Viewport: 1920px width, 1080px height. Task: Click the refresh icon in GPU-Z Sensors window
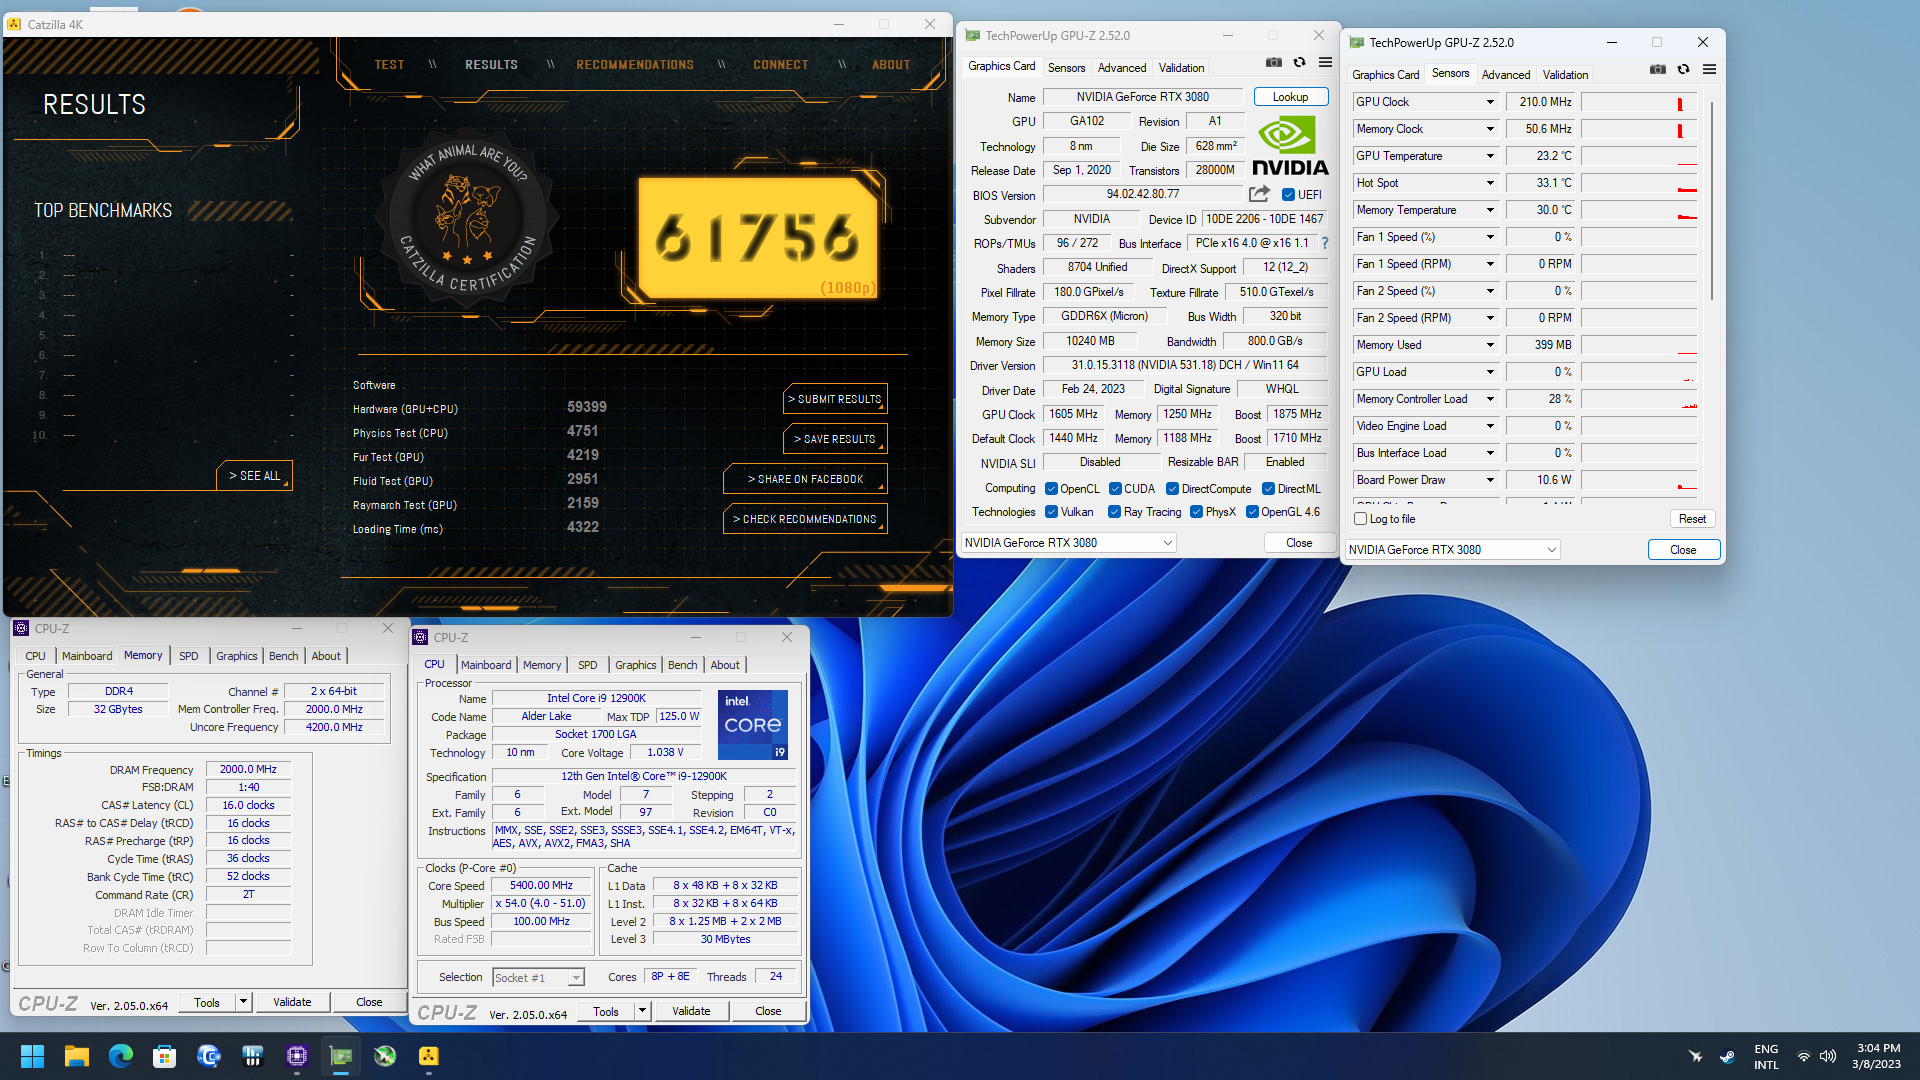pos(1683,69)
